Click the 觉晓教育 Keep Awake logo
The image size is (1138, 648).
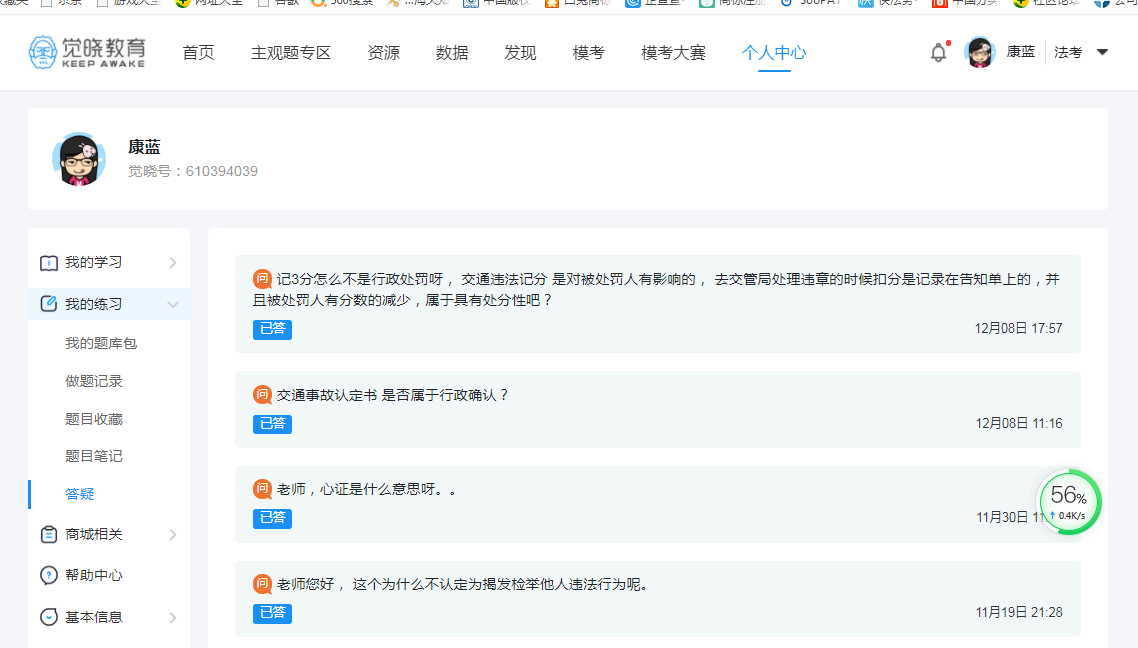point(87,52)
